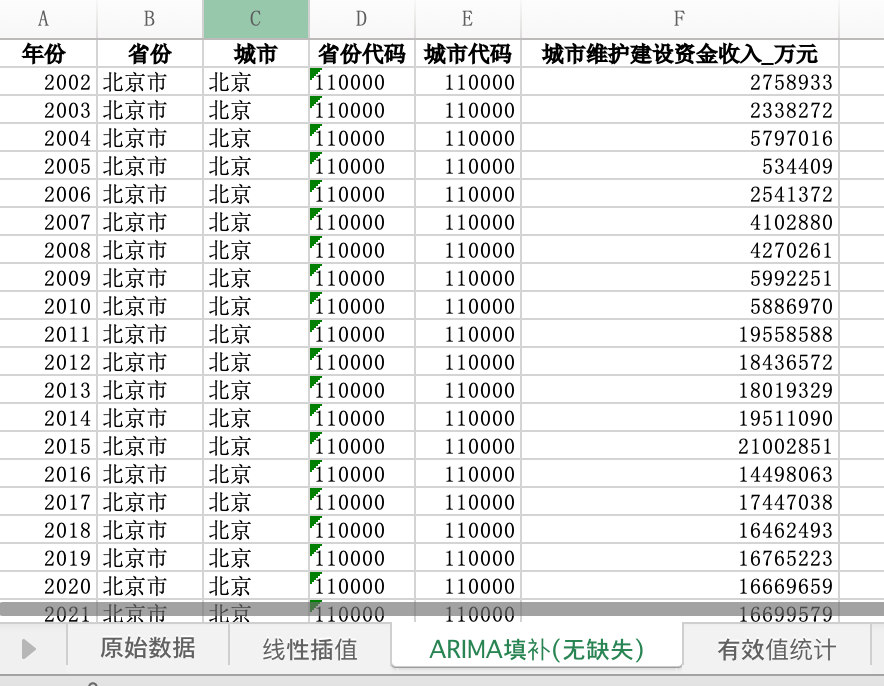
Task: Select the value 5886970 cell
Action: (x=680, y=306)
